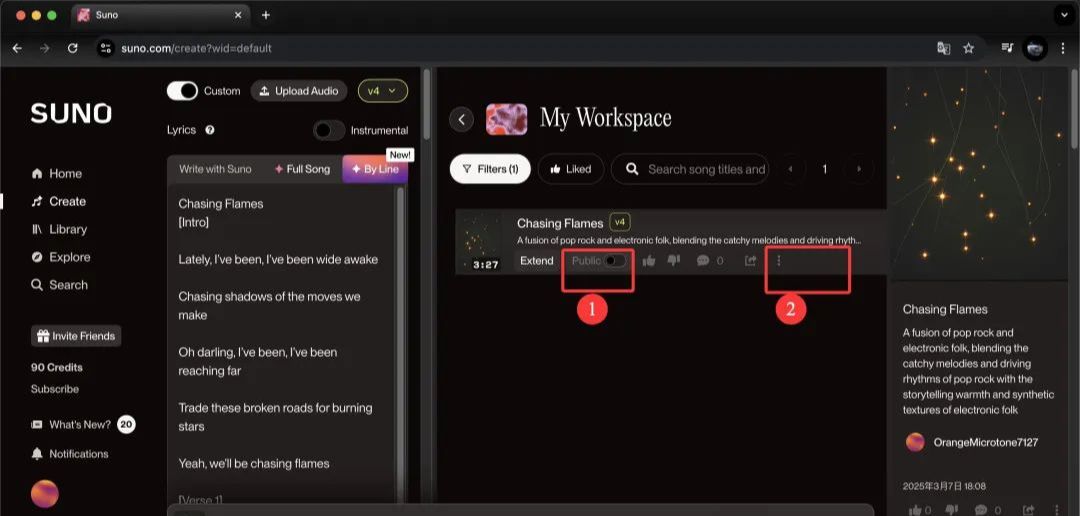Open the Filters (1) dropdown
Screen dimensions: 1080x516
[x=490, y=169]
